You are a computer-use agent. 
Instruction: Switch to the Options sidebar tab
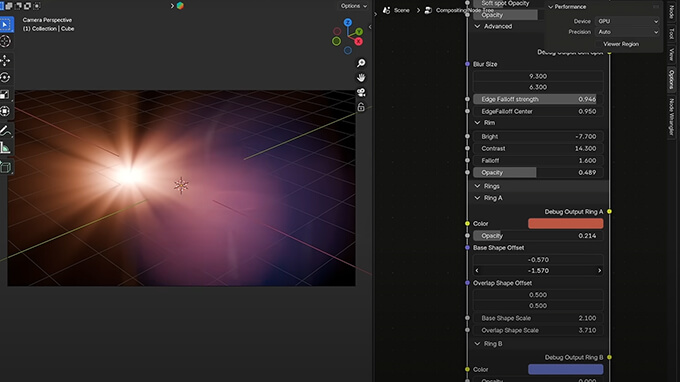click(x=671, y=79)
